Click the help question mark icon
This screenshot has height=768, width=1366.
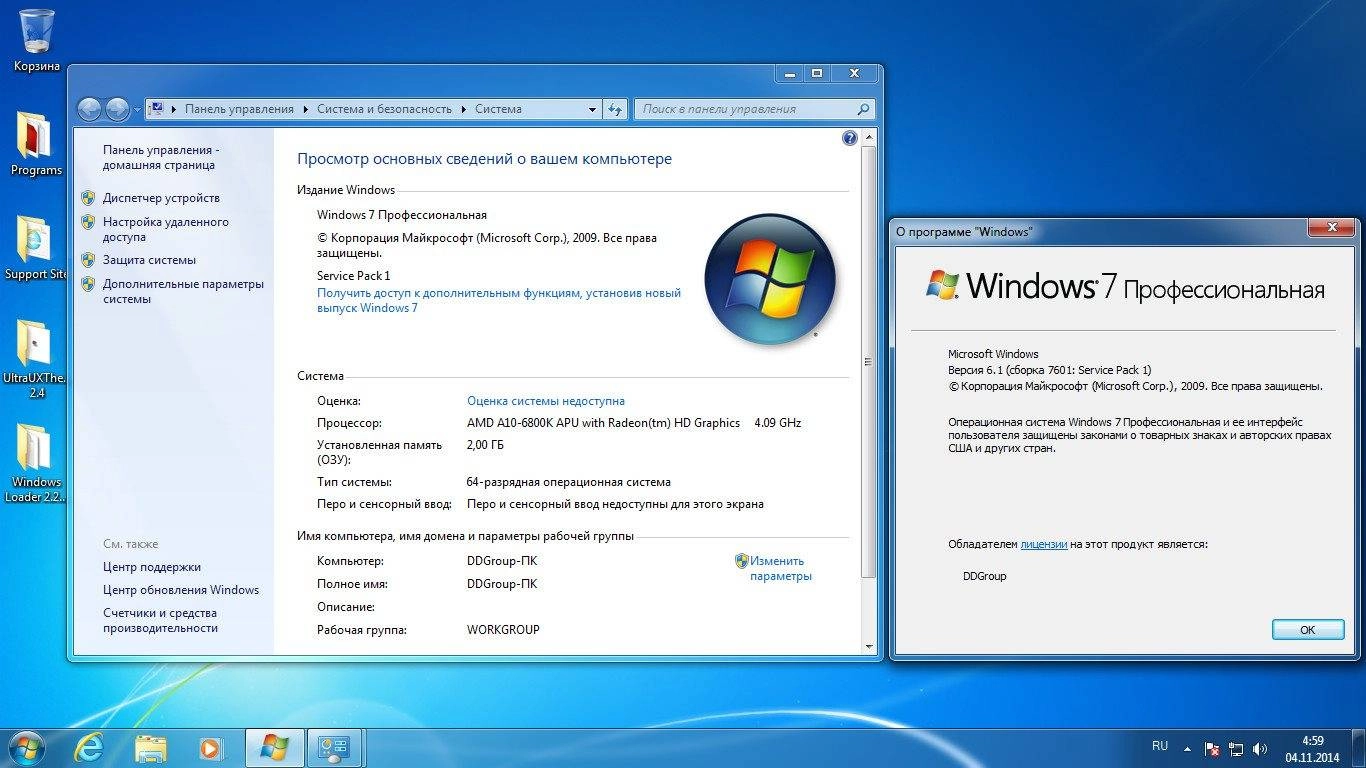[x=849, y=138]
